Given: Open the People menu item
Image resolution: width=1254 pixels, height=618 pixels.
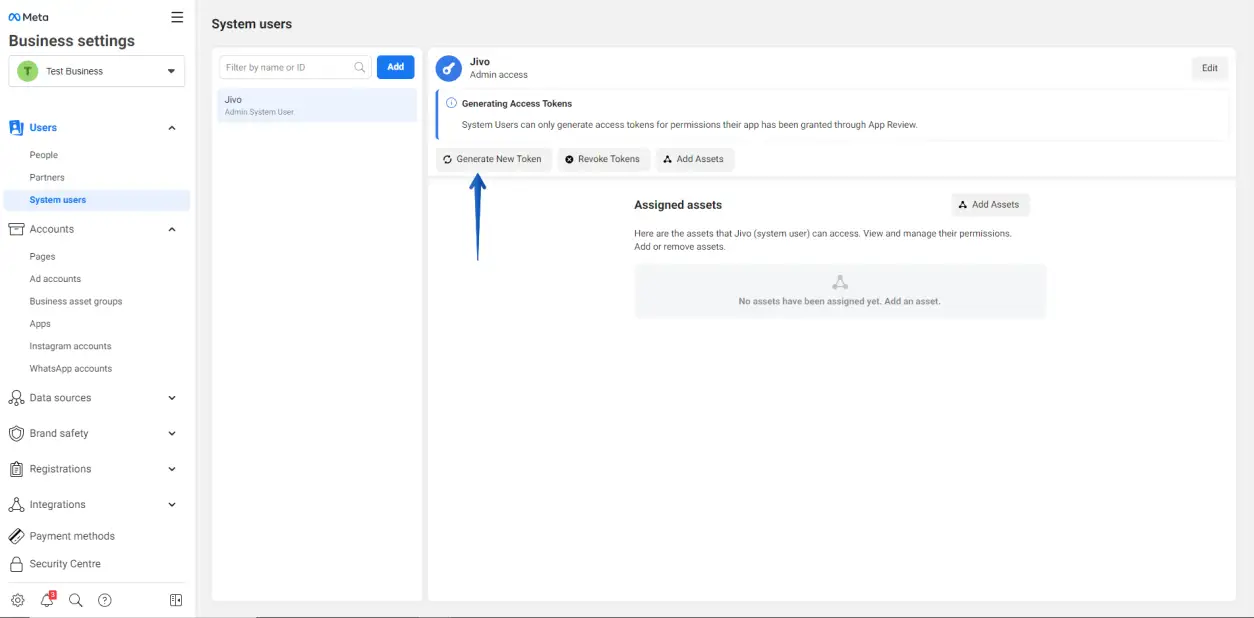Looking at the screenshot, I should point(44,155).
